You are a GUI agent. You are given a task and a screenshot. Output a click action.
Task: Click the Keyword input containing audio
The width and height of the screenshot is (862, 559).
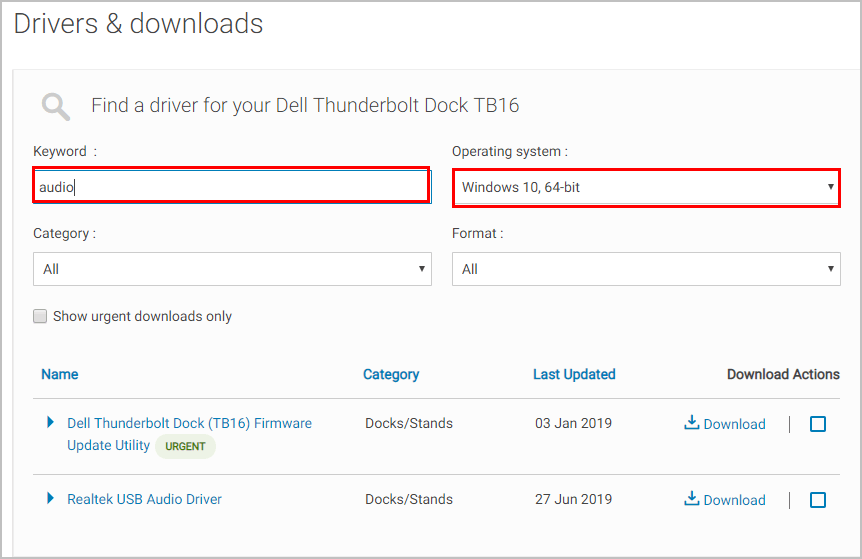[231, 186]
